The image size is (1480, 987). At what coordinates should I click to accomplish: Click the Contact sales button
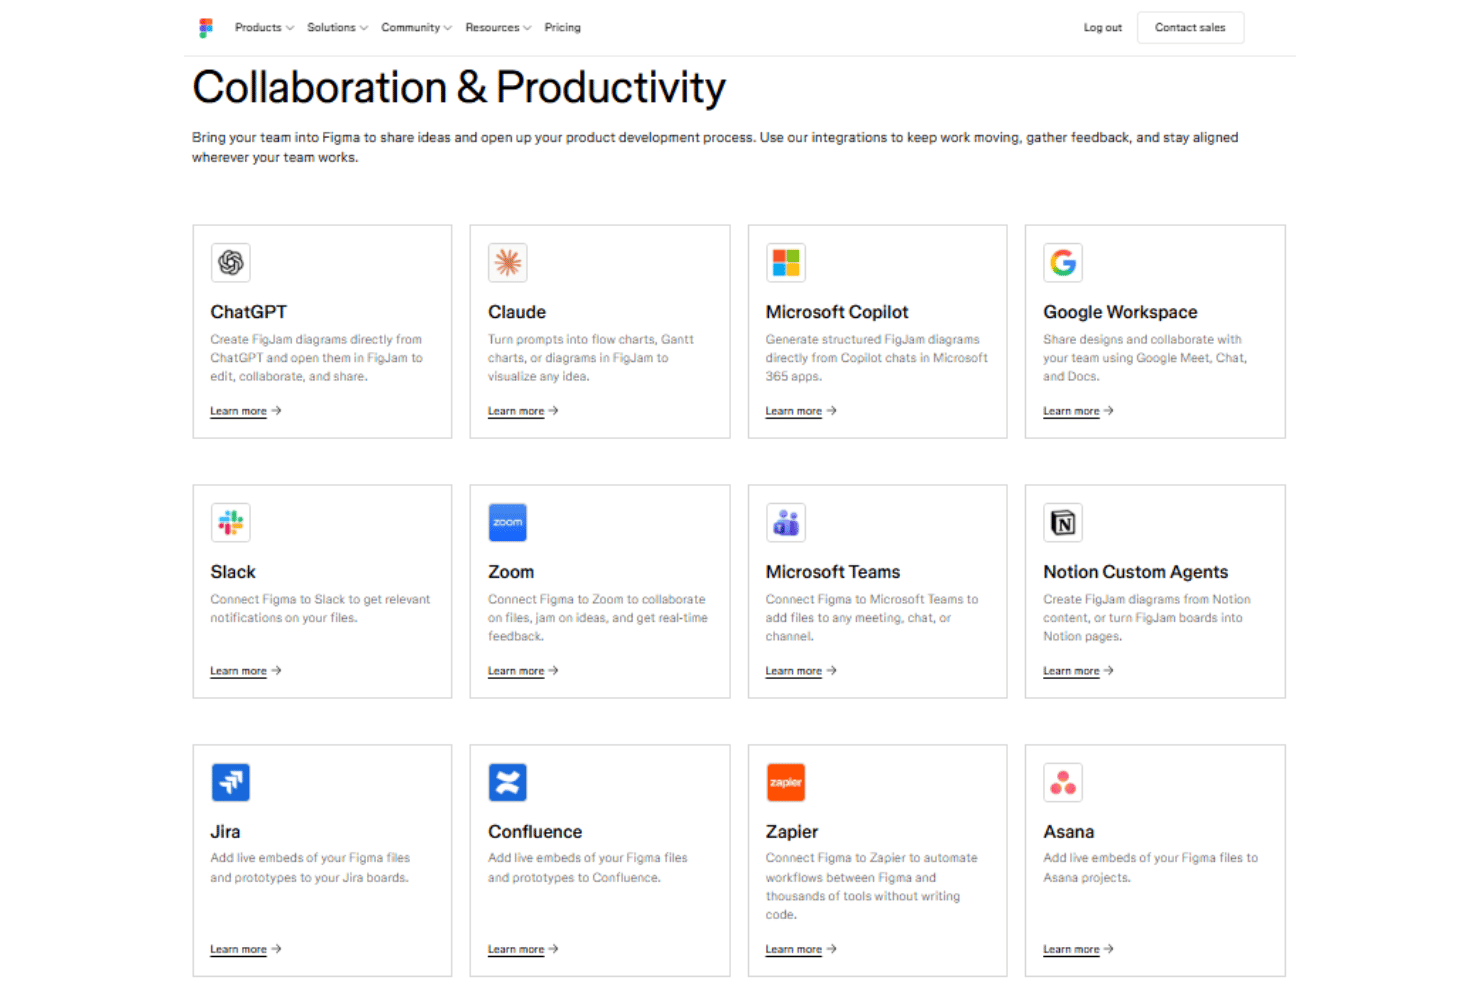click(x=1190, y=28)
